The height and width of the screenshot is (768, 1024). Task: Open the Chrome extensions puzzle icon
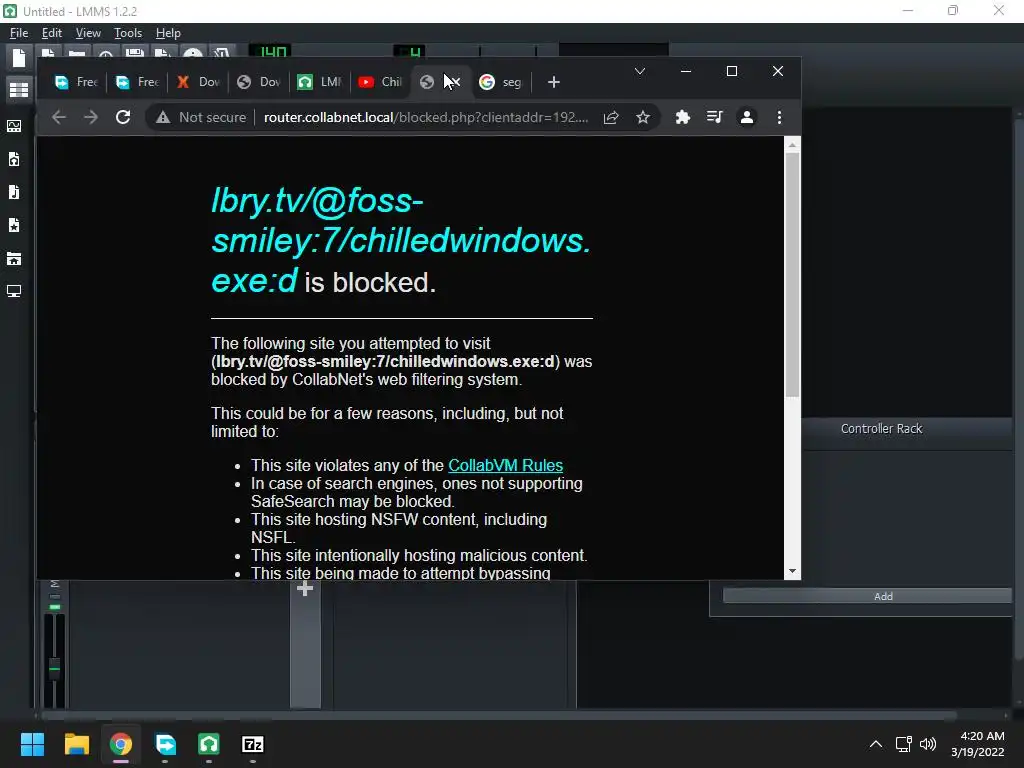[682, 117]
